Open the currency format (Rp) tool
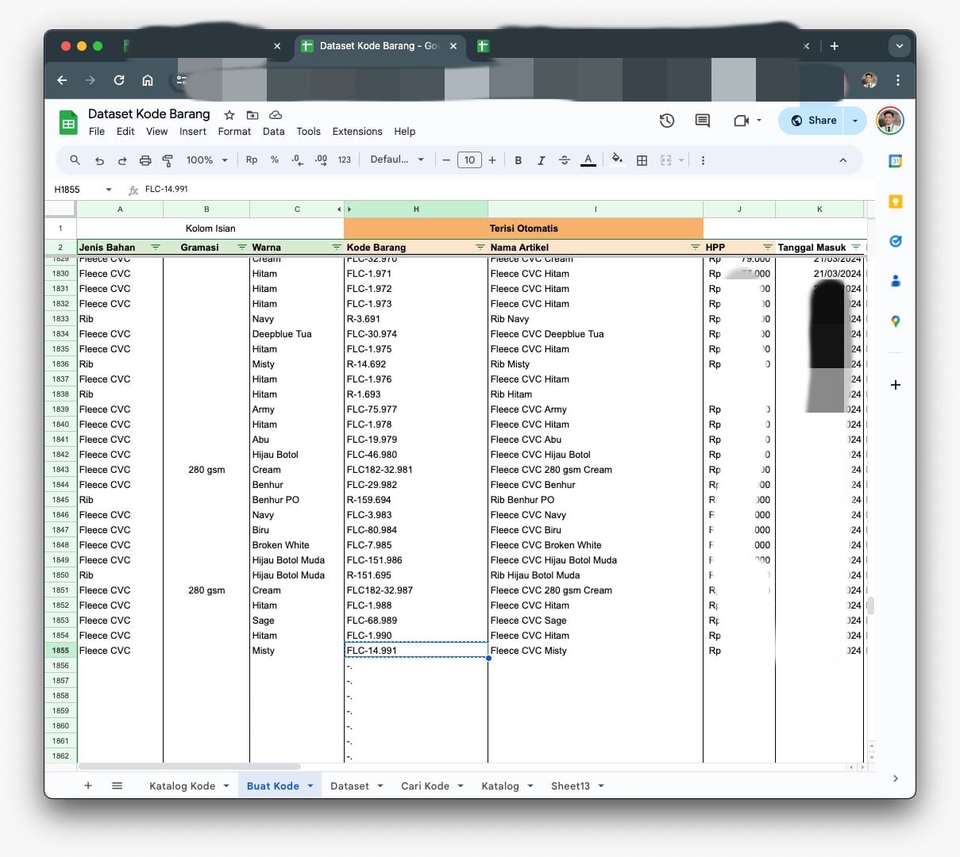The width and height of the screenshot is (960, 857). (x=251, y=160)
